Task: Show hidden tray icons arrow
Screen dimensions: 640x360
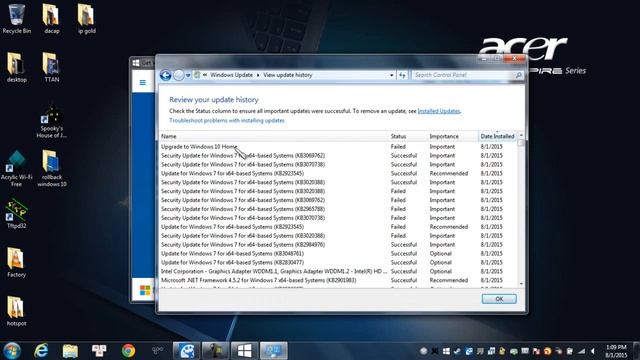Action: coord(593,351)
